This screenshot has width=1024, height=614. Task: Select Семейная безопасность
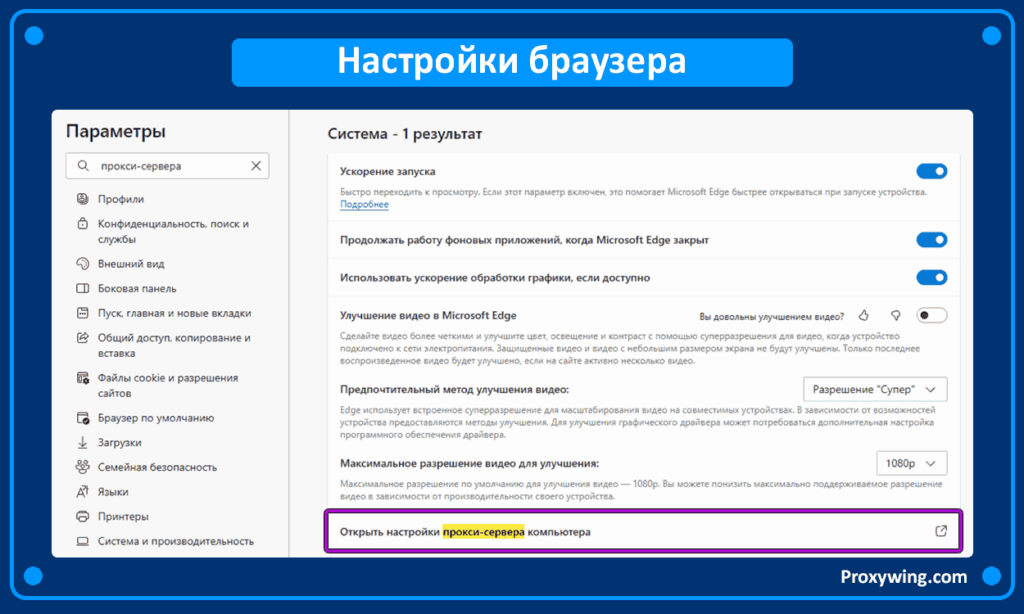[x=157, y=467]
